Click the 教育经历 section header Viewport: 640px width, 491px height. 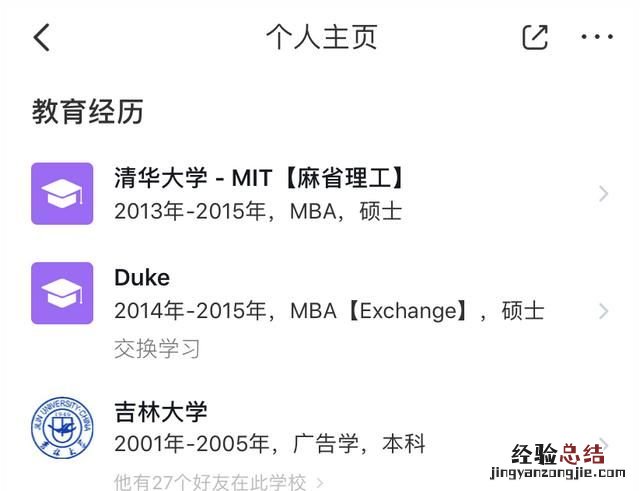[x=88, y=111]
